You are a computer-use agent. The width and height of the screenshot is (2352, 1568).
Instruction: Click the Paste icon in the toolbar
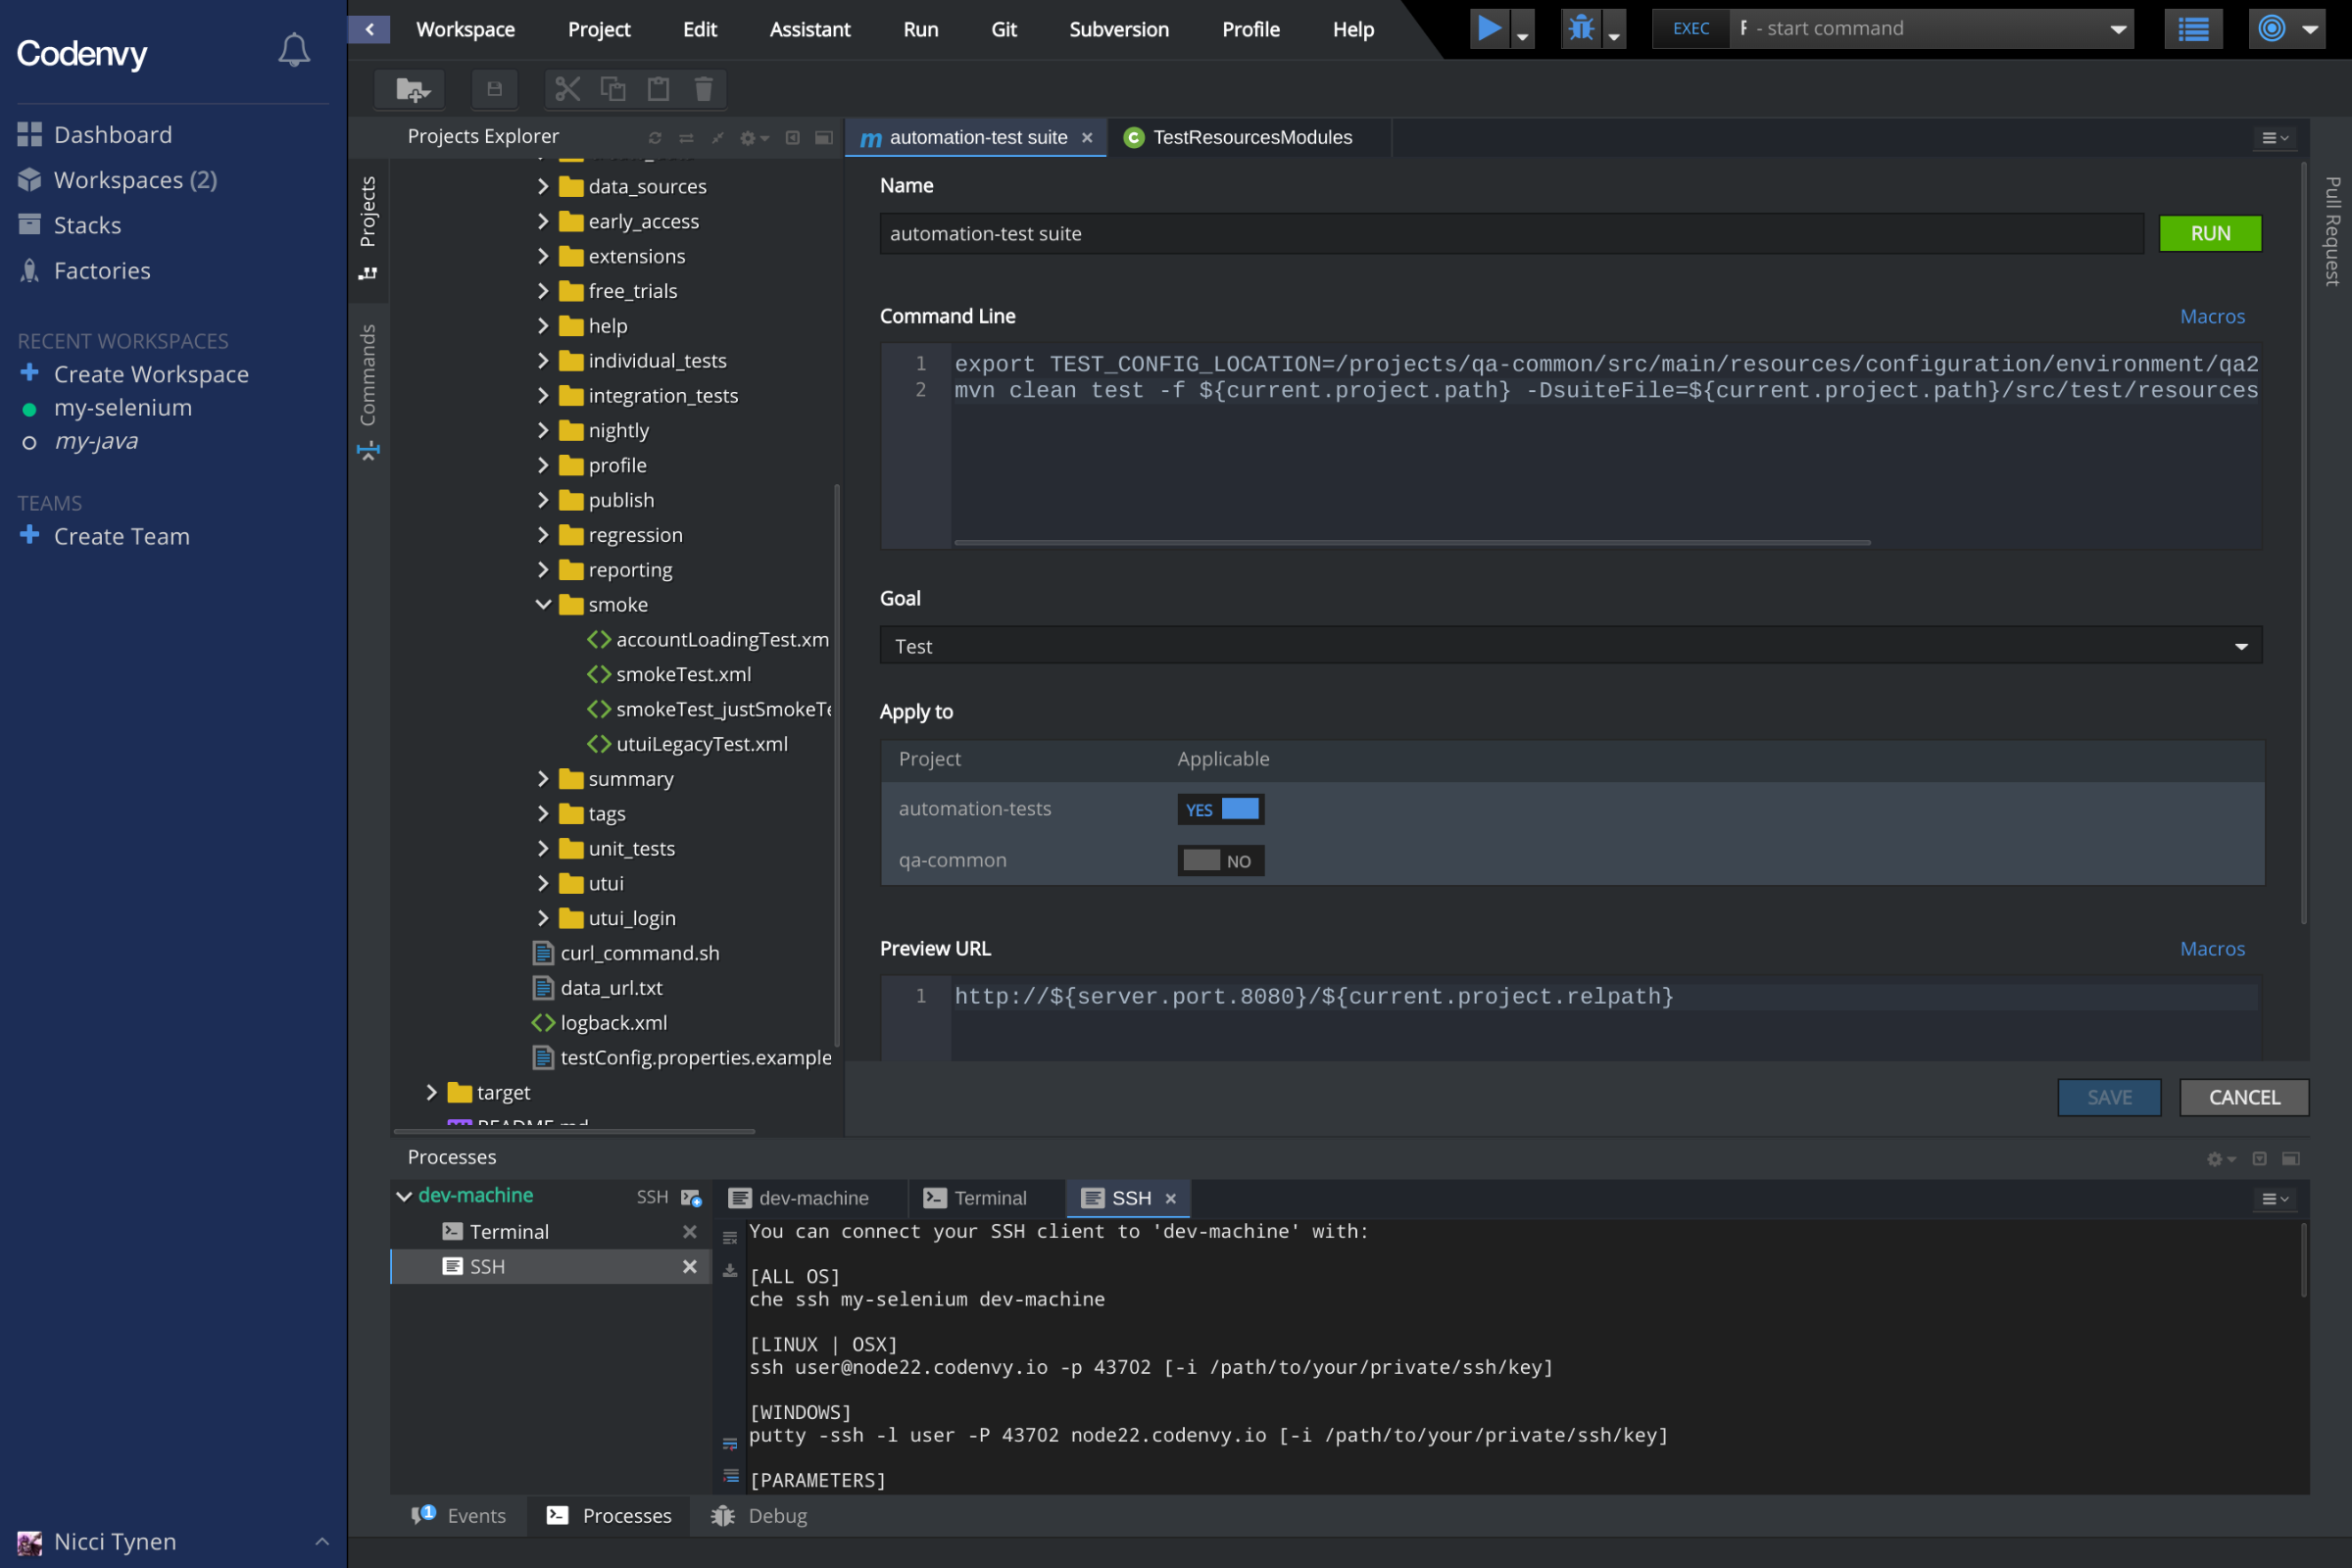coord(658,89)
